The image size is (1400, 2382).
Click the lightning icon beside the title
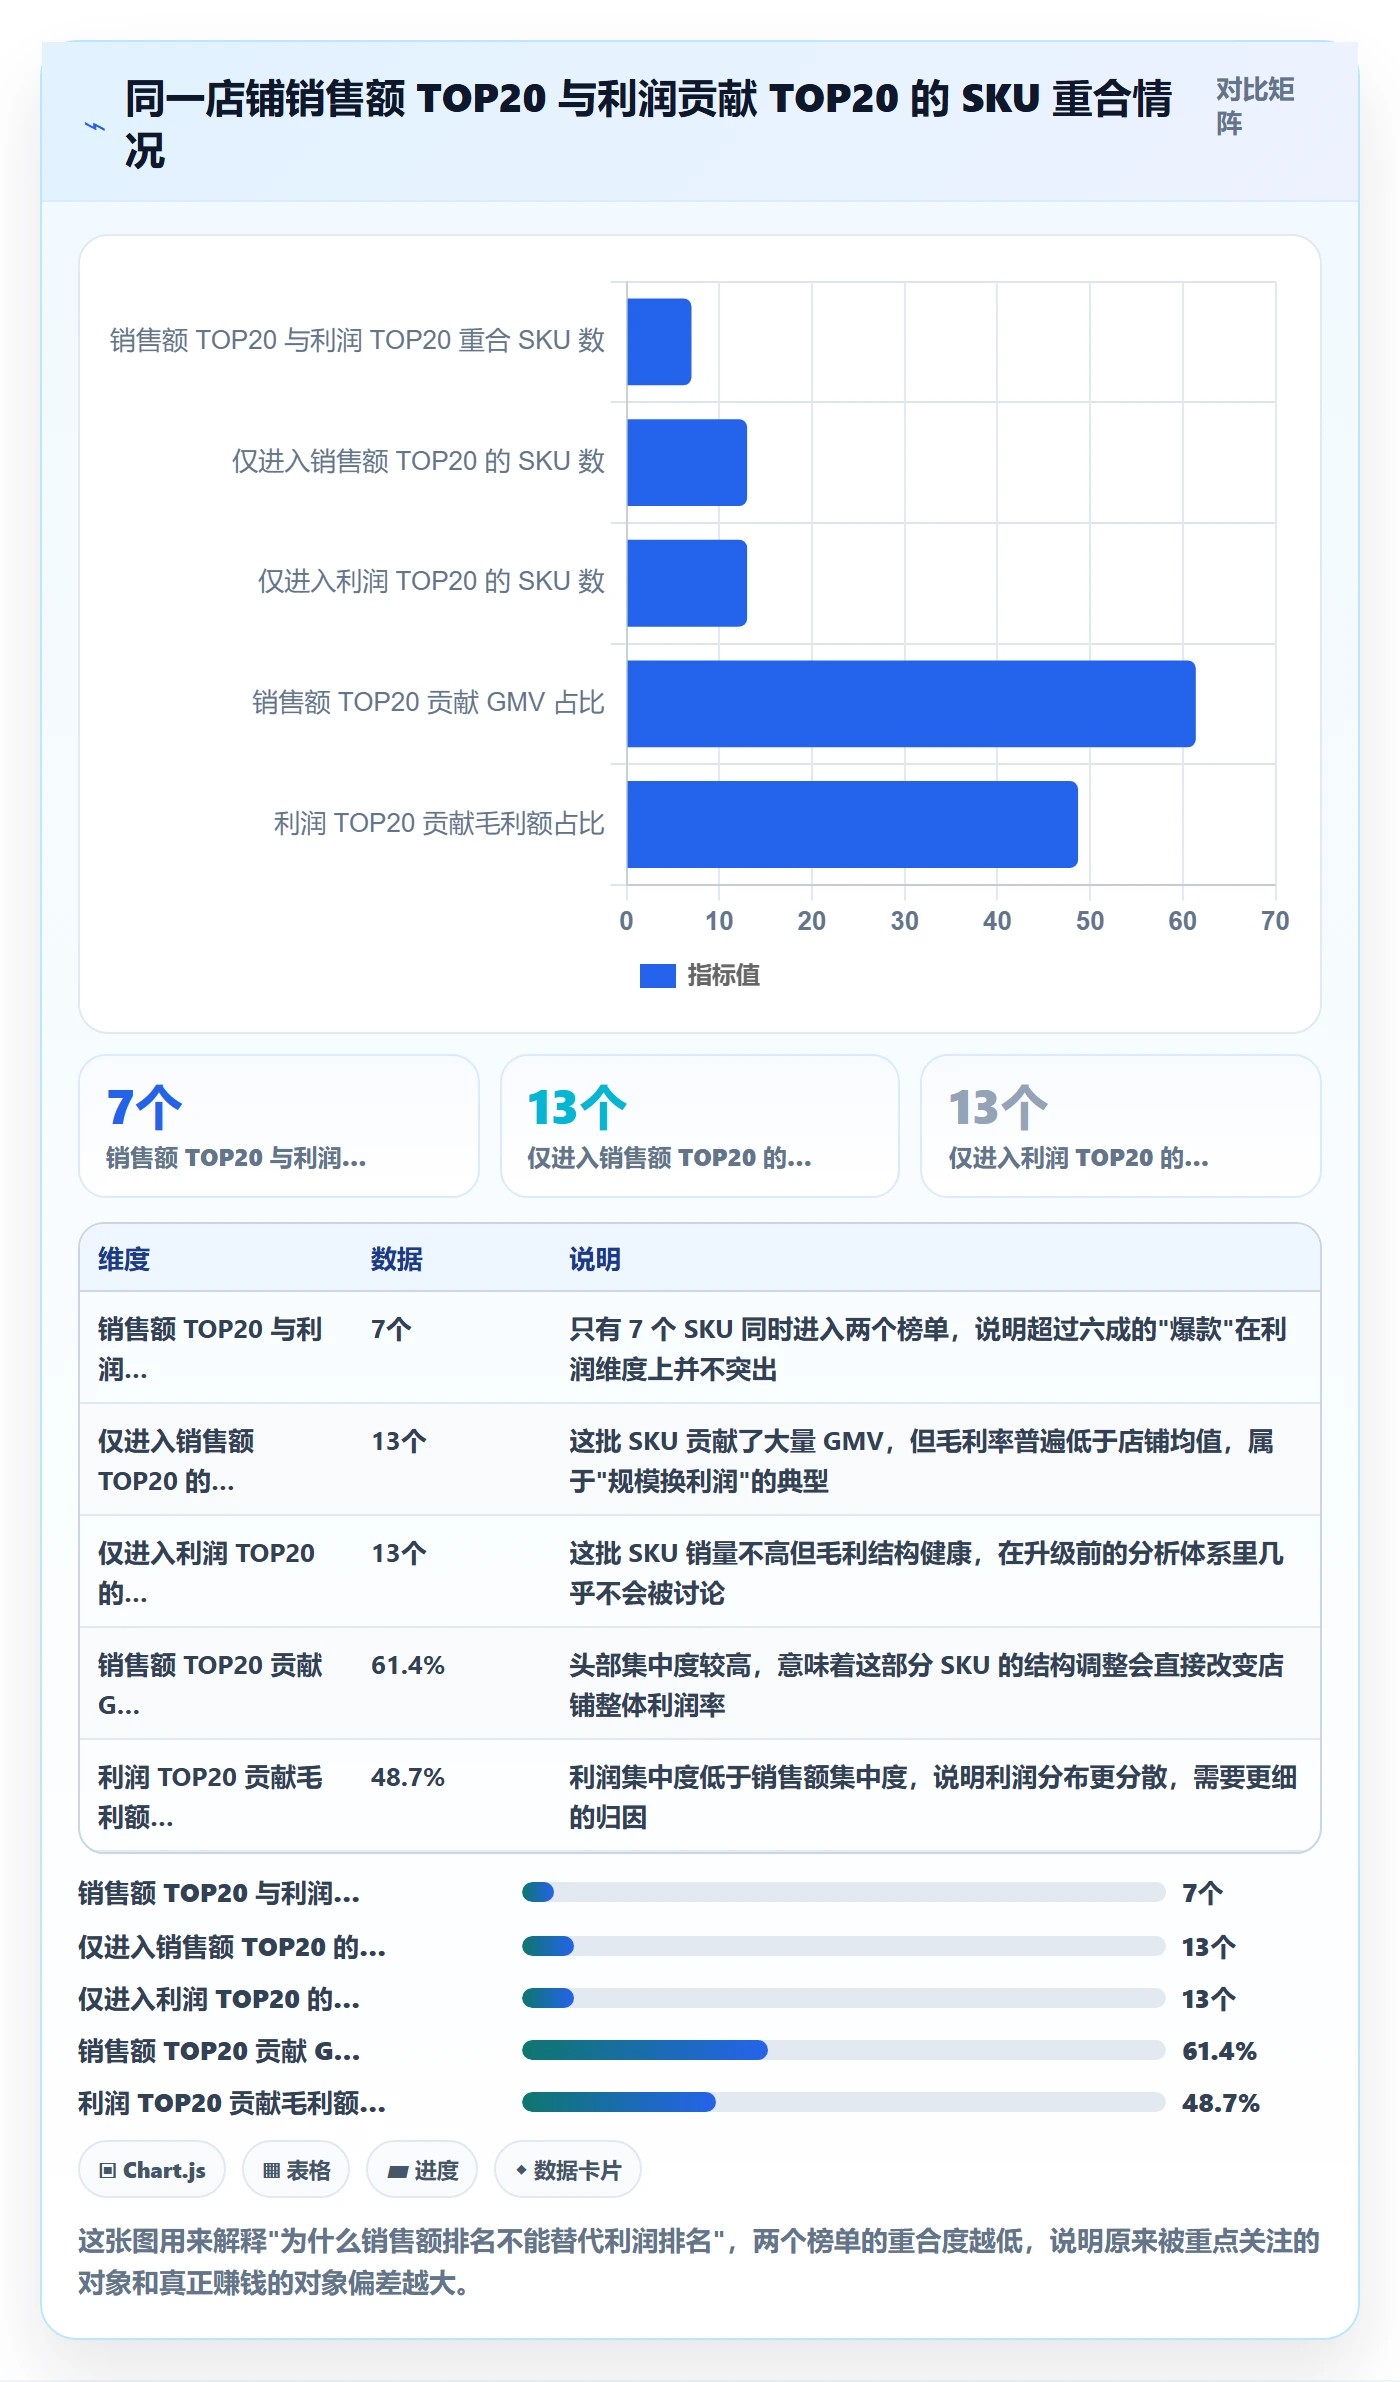coord(95,126)
